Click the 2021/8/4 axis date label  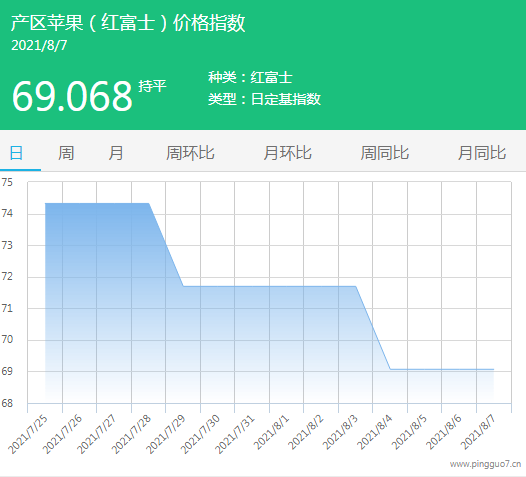[374, 433]
